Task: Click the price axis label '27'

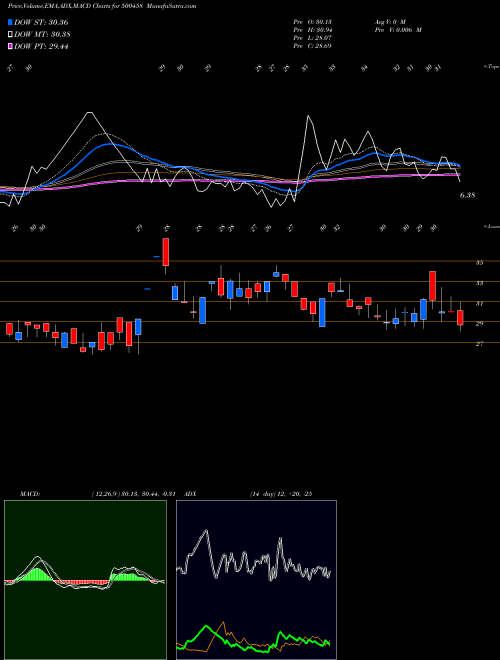Action: [x=479, y=344]
